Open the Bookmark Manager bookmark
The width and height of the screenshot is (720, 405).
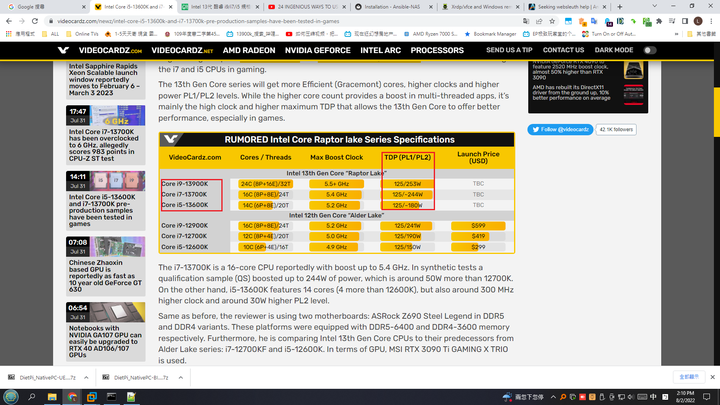click(x=490, y=34)
